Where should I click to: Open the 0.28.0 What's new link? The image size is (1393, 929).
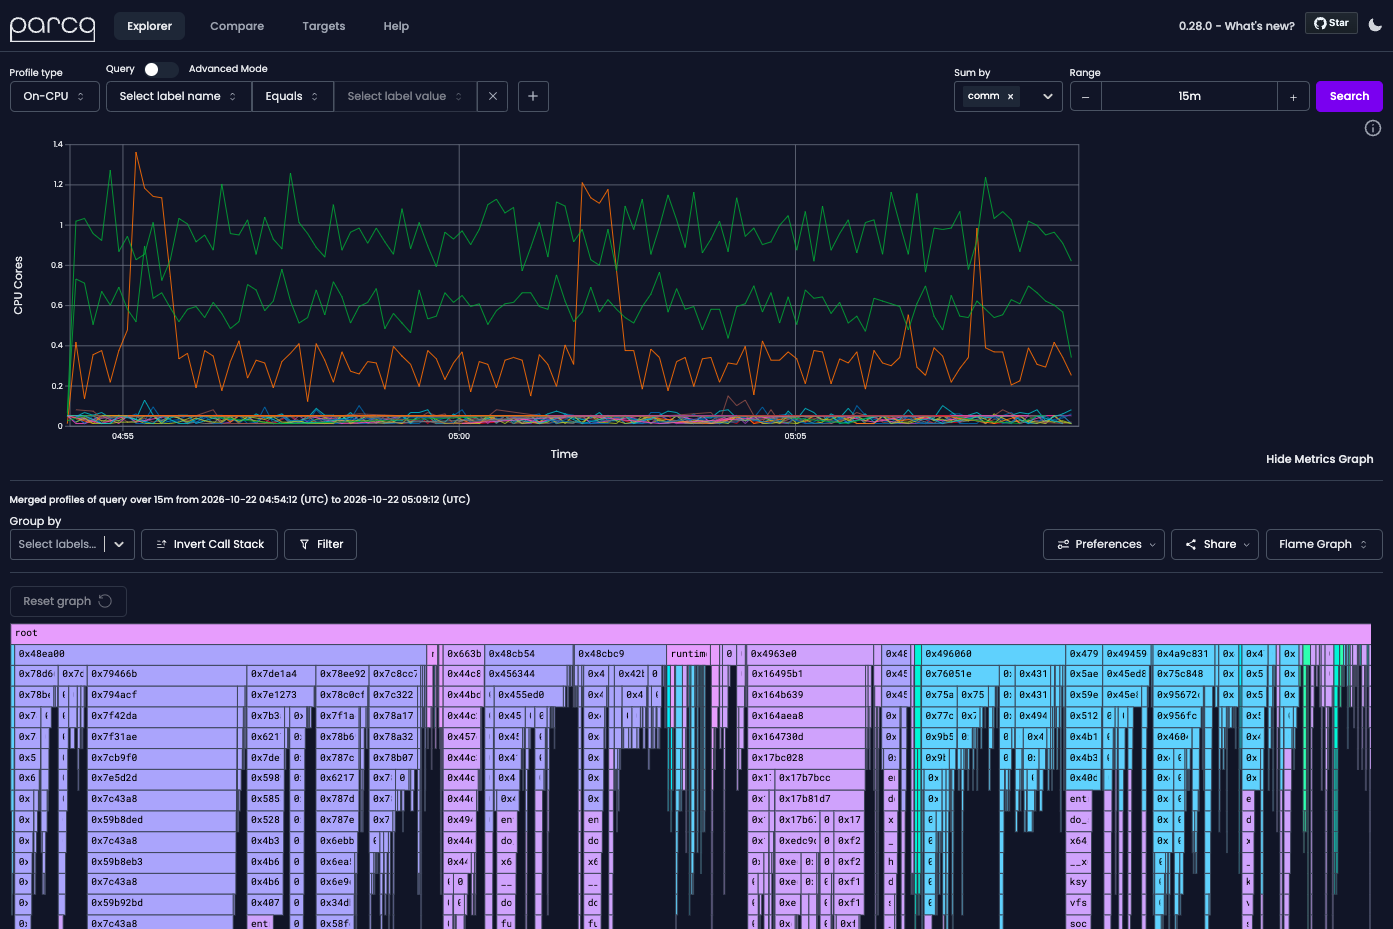[x=1236, y=26]
